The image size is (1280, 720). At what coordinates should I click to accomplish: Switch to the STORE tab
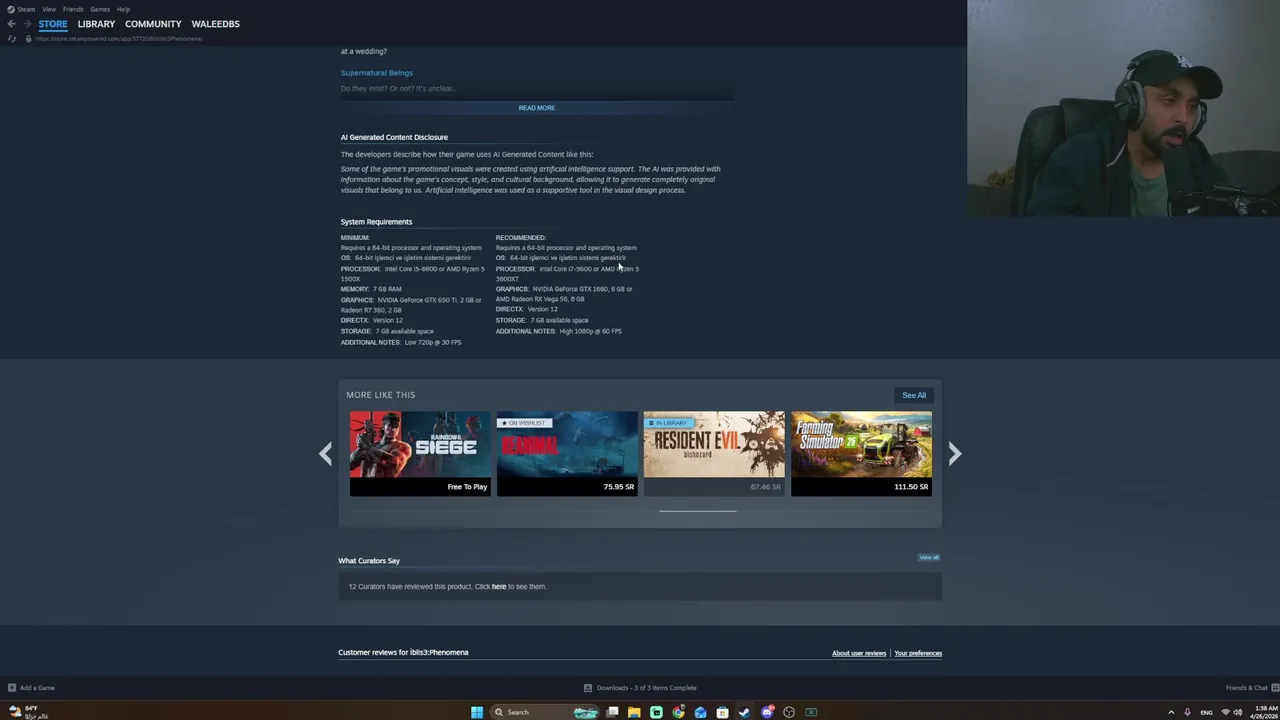click(53, 24)
